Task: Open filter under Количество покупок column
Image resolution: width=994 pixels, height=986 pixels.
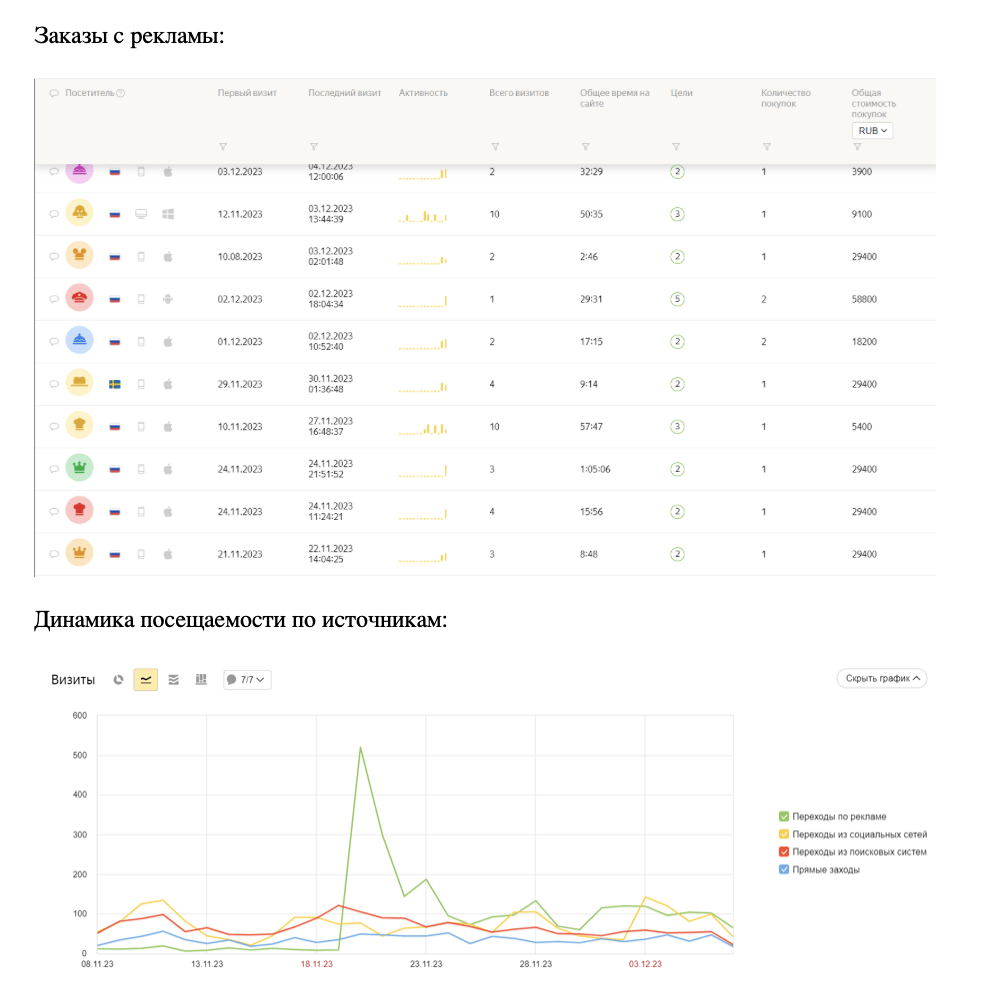Action: pyautogui.click(x=766, y=146)
